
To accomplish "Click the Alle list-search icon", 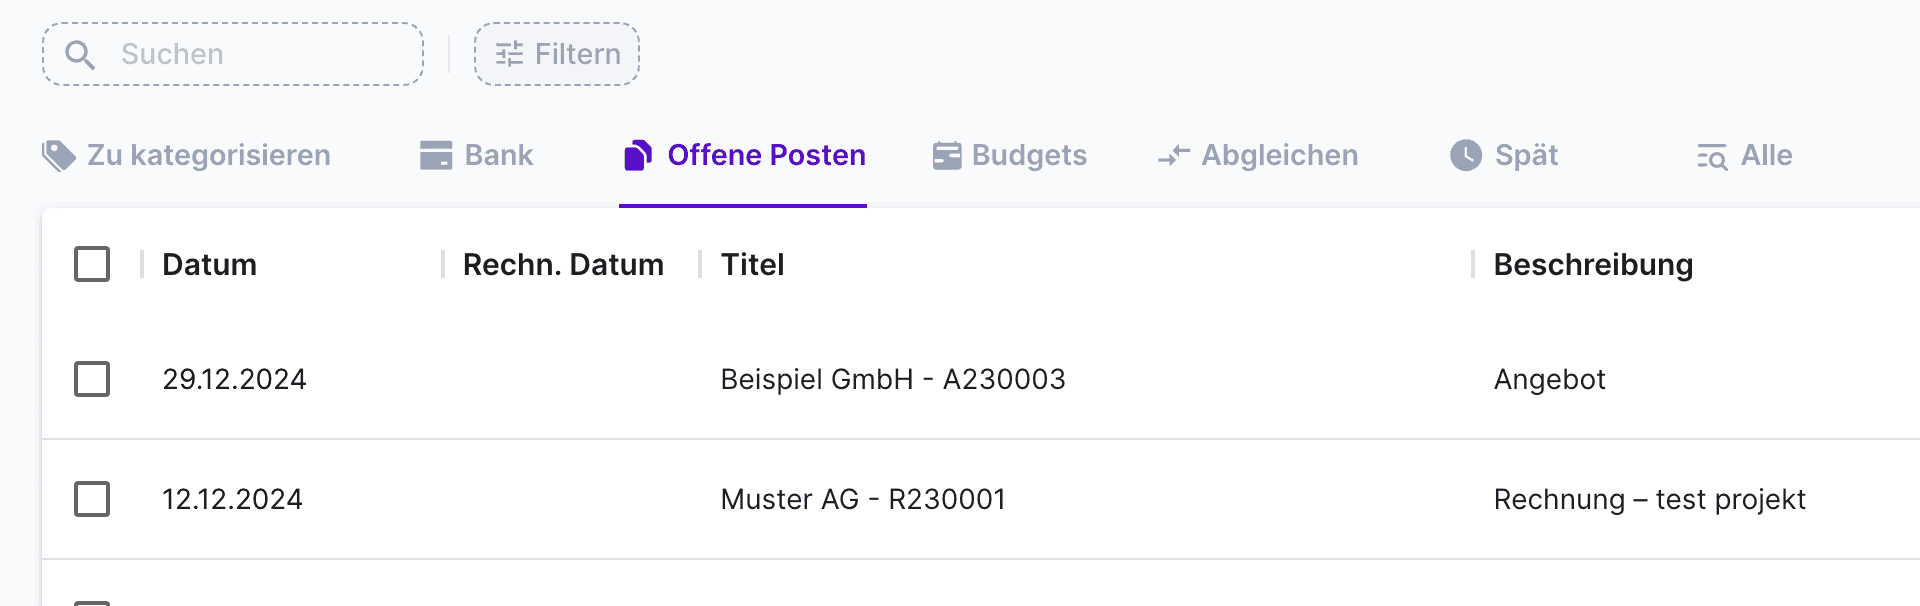I will [1712, 157].
